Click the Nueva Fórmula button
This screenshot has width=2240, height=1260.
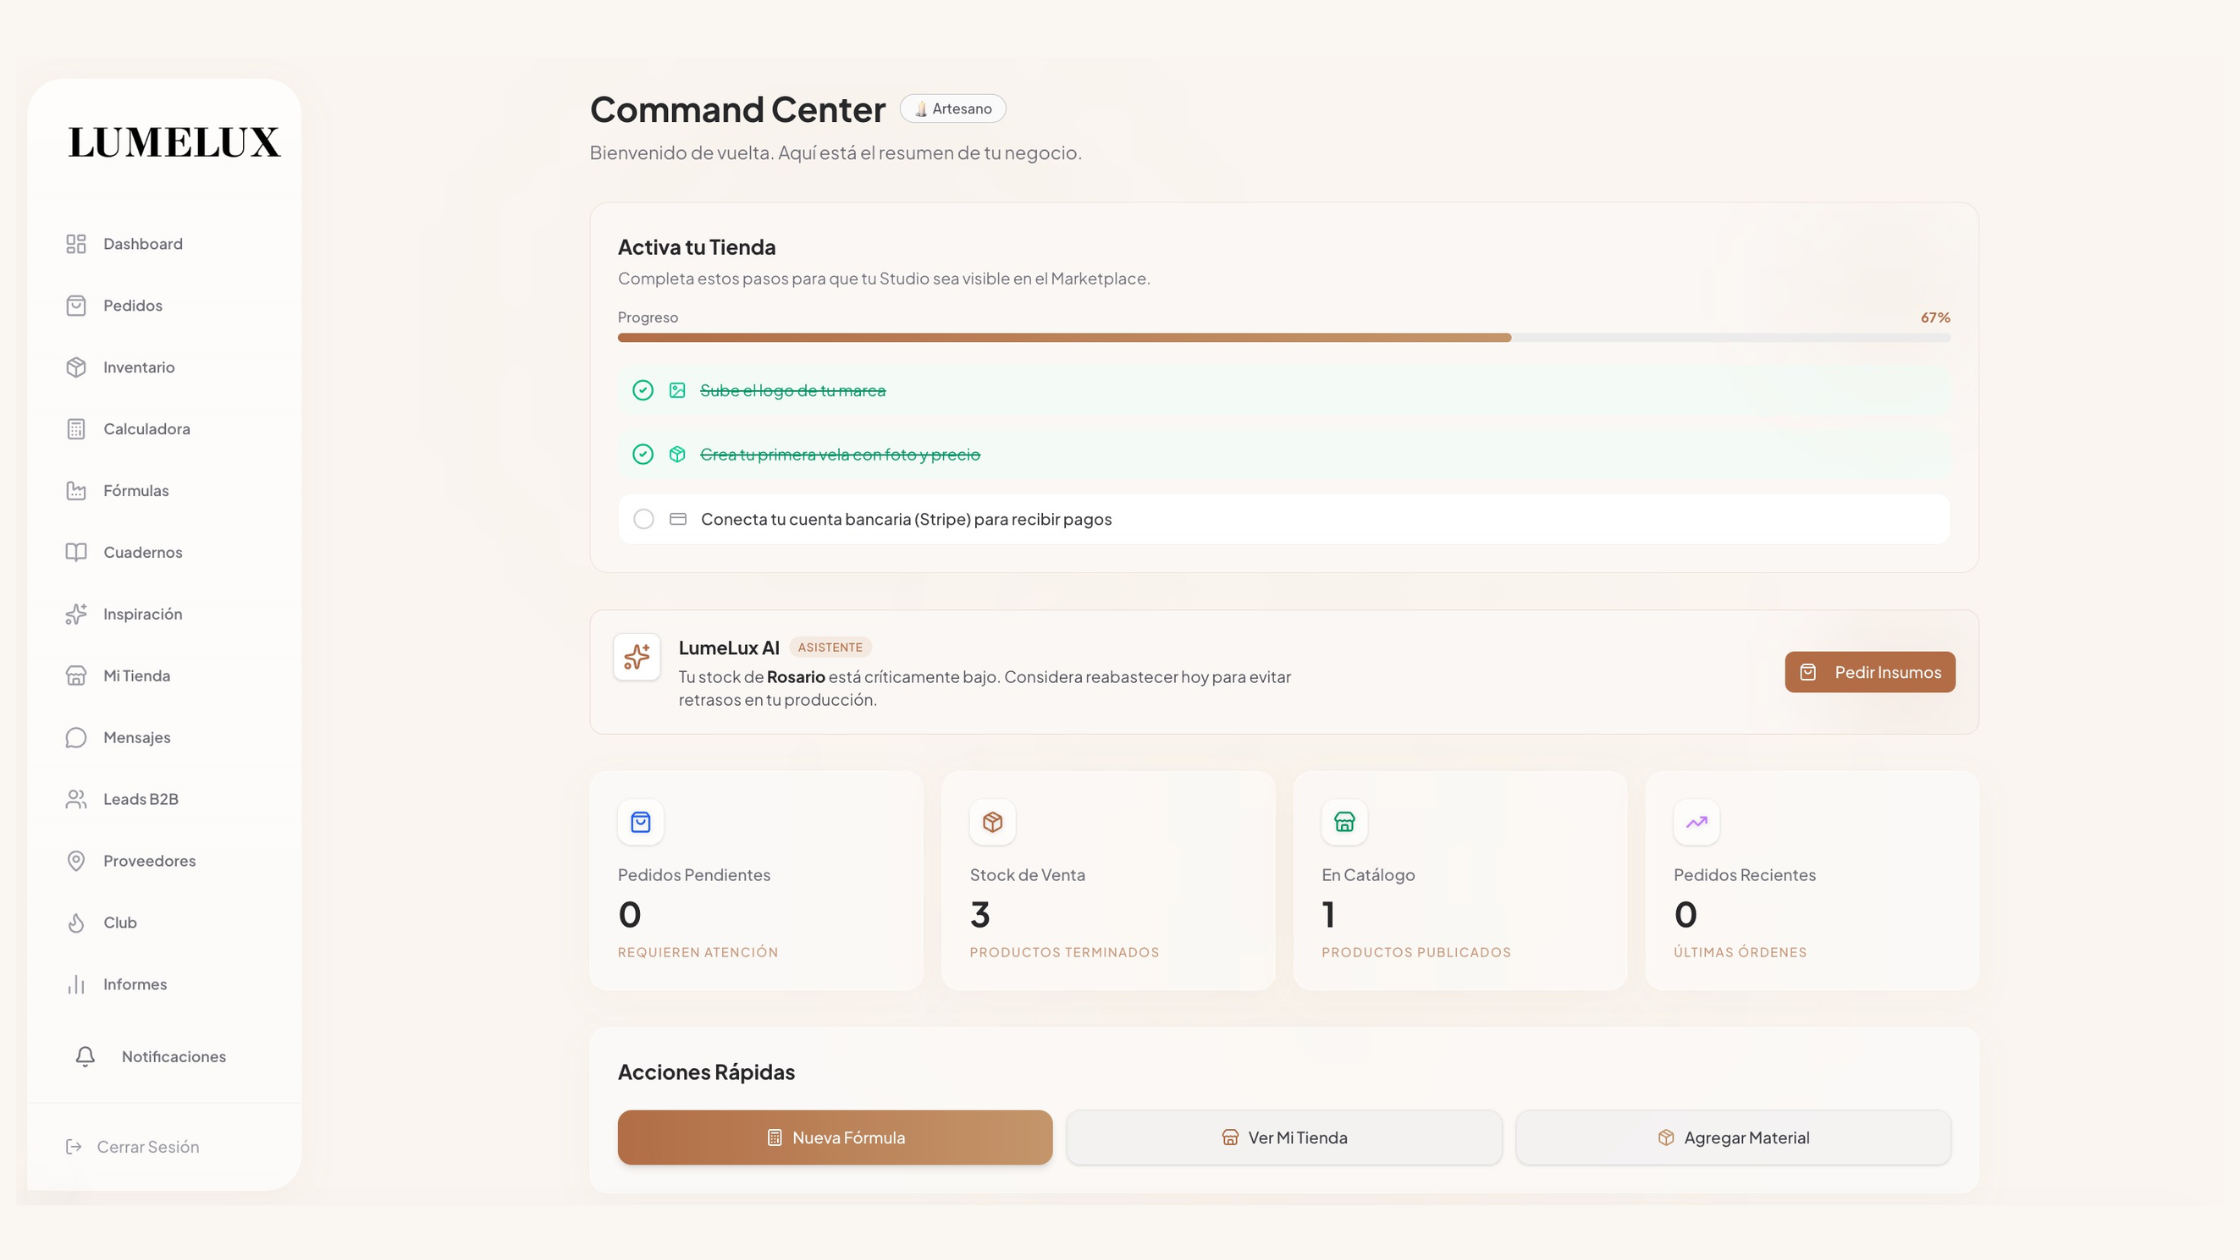click(x=834, y=1137)
